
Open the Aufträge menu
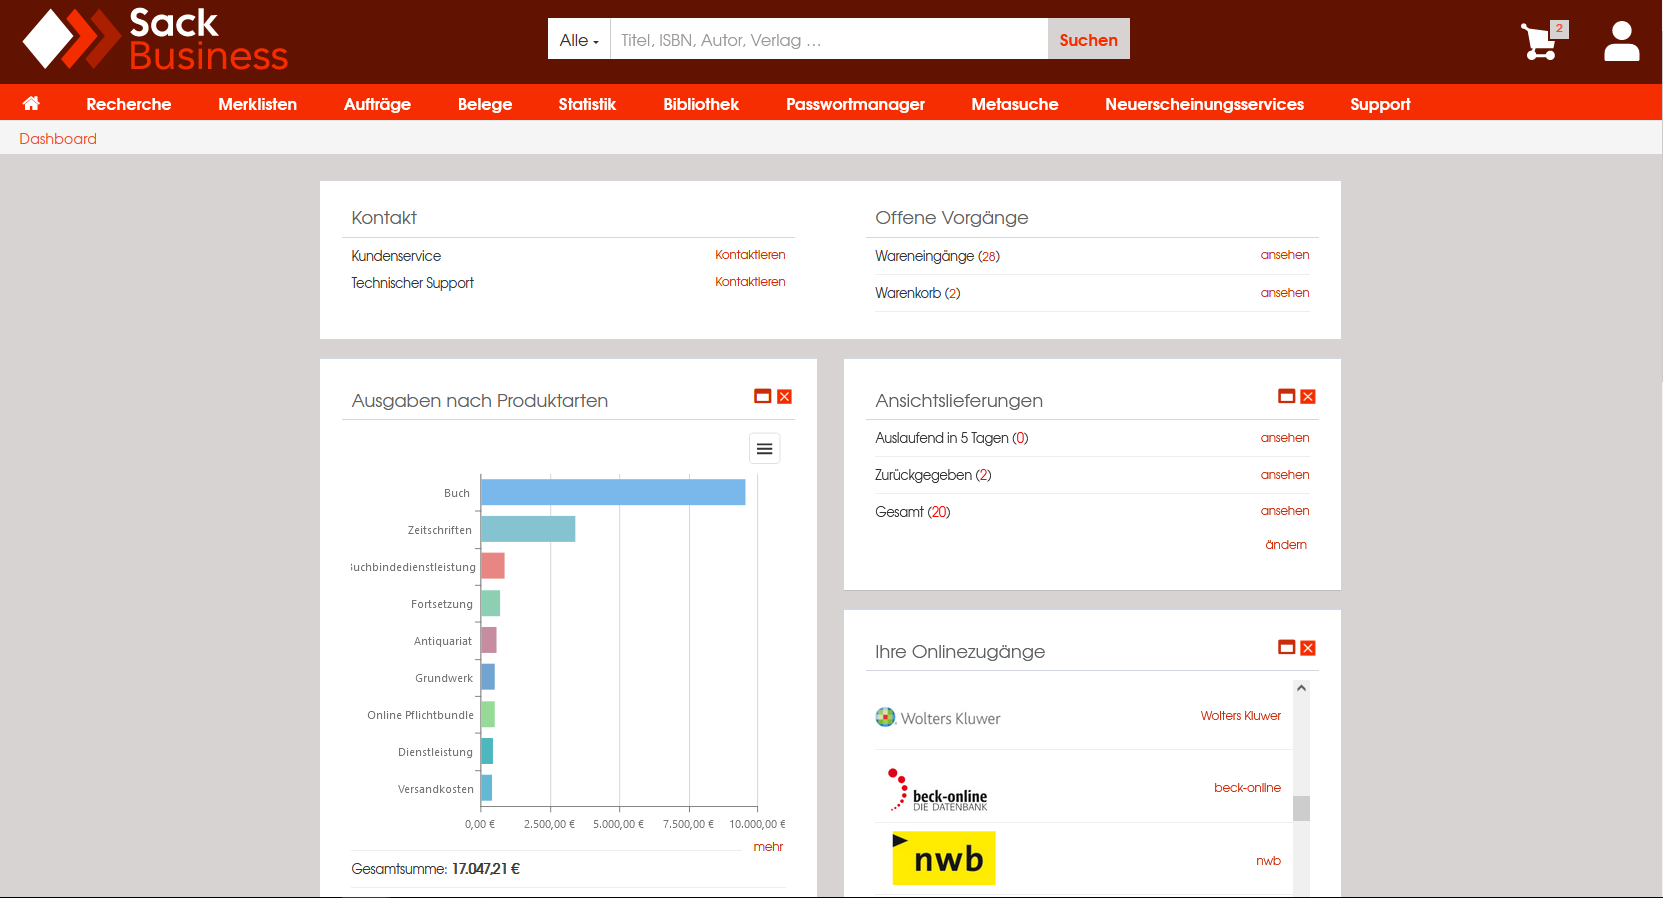(x=377, y=104)
